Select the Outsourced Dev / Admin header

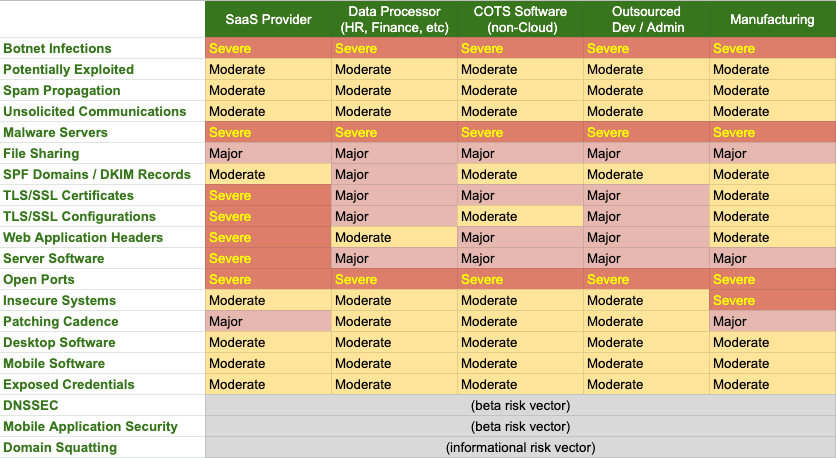coord(645,20)
